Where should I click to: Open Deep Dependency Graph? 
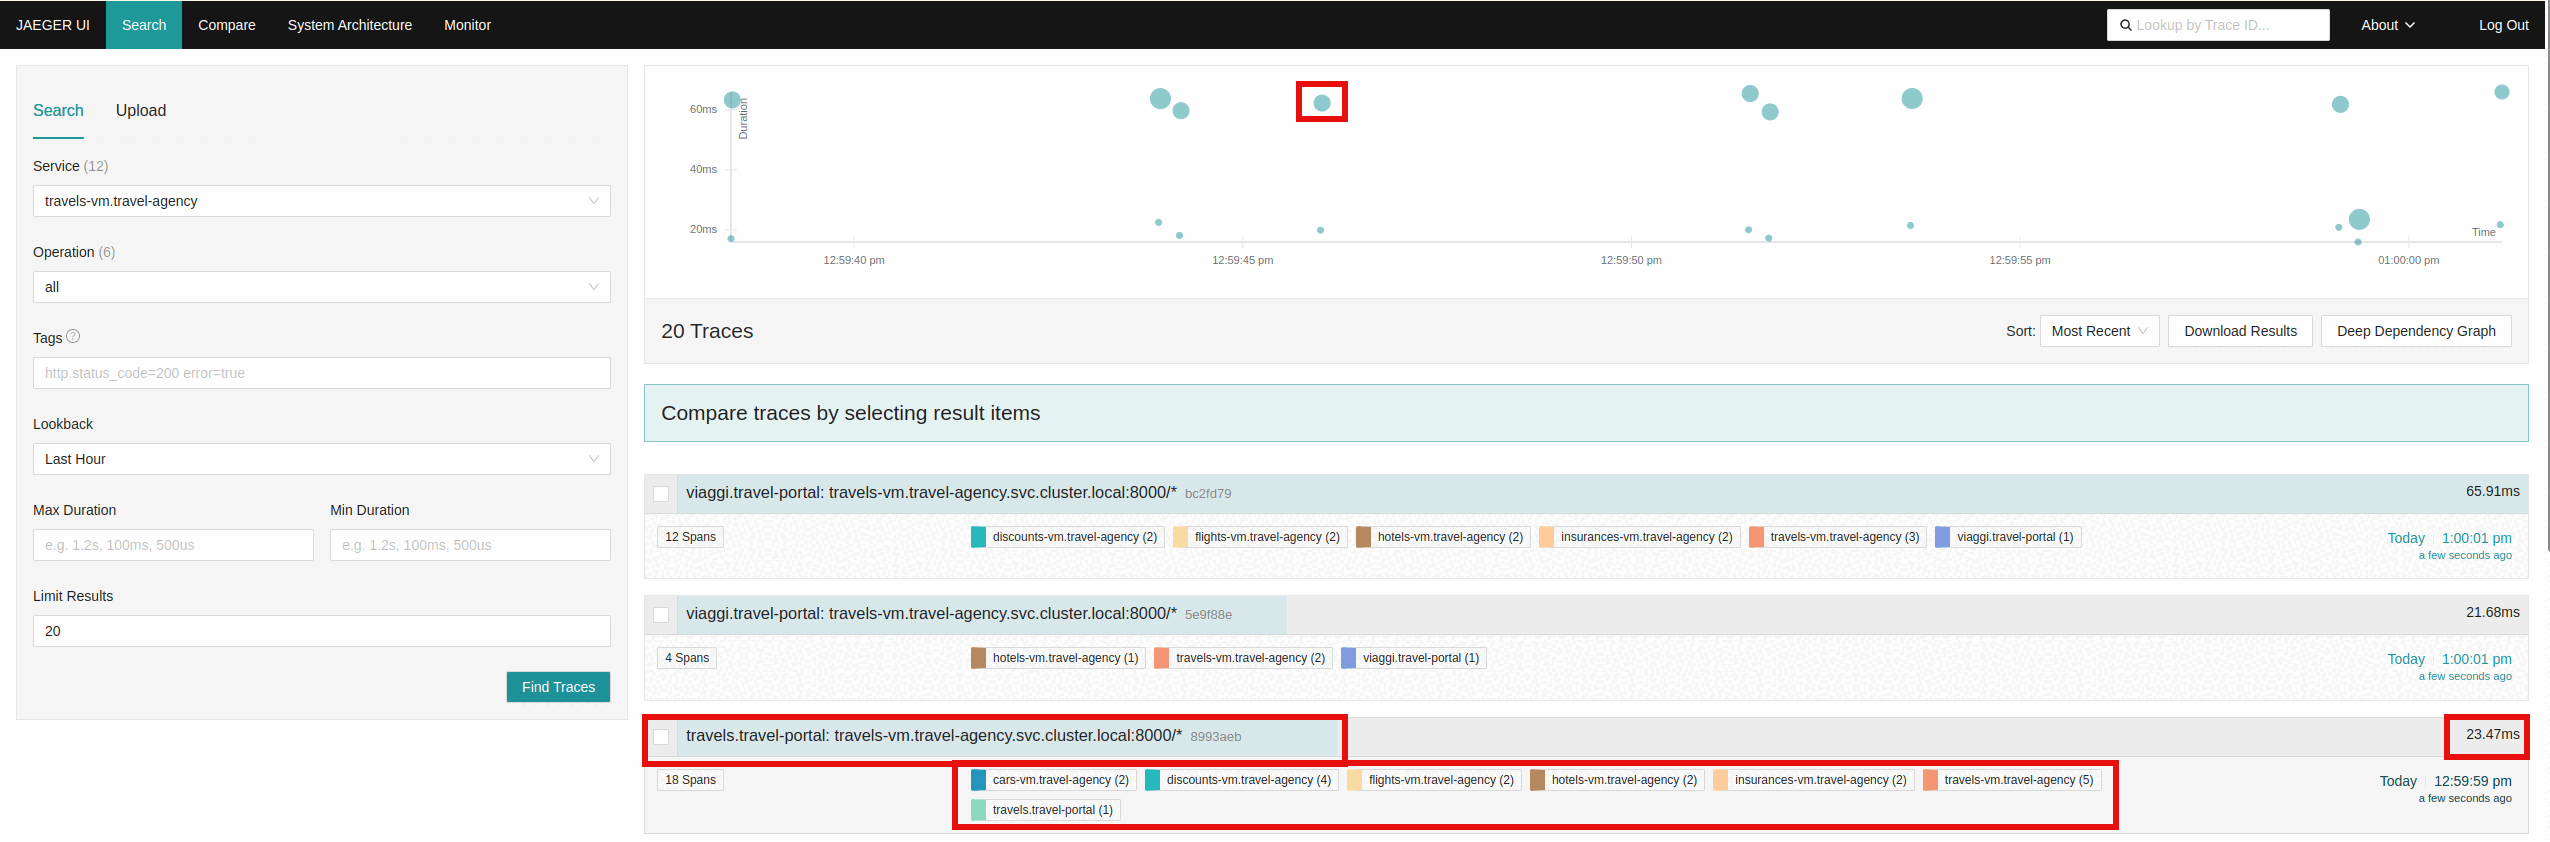[2416, 331]
